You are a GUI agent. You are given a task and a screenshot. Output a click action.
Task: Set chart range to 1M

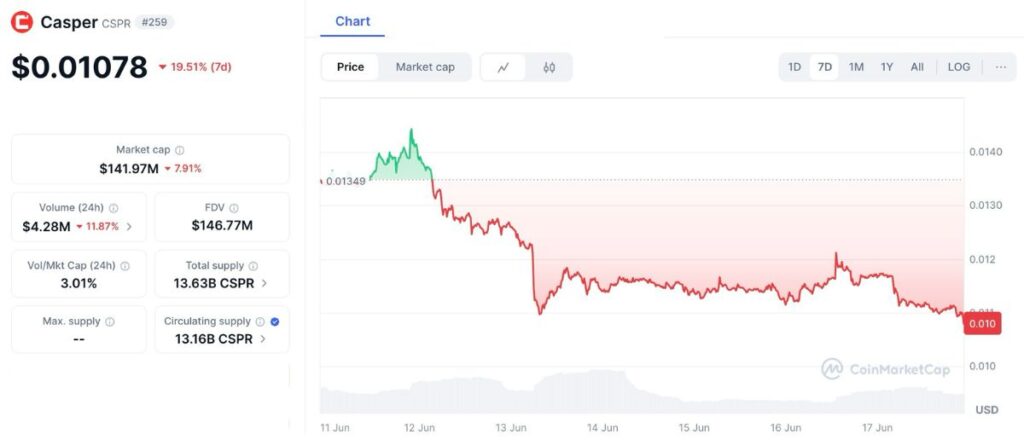pos(856,67)
